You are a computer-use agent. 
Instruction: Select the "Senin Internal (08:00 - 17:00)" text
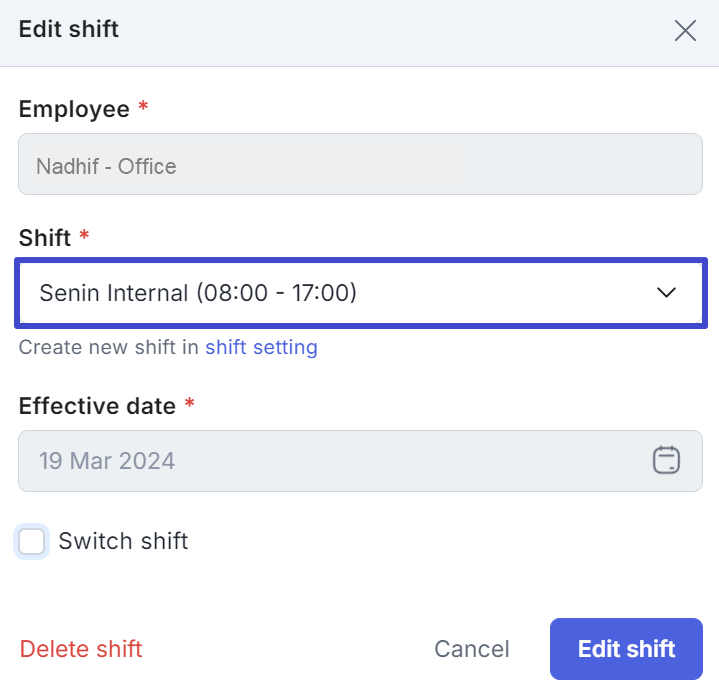[198, 293]
